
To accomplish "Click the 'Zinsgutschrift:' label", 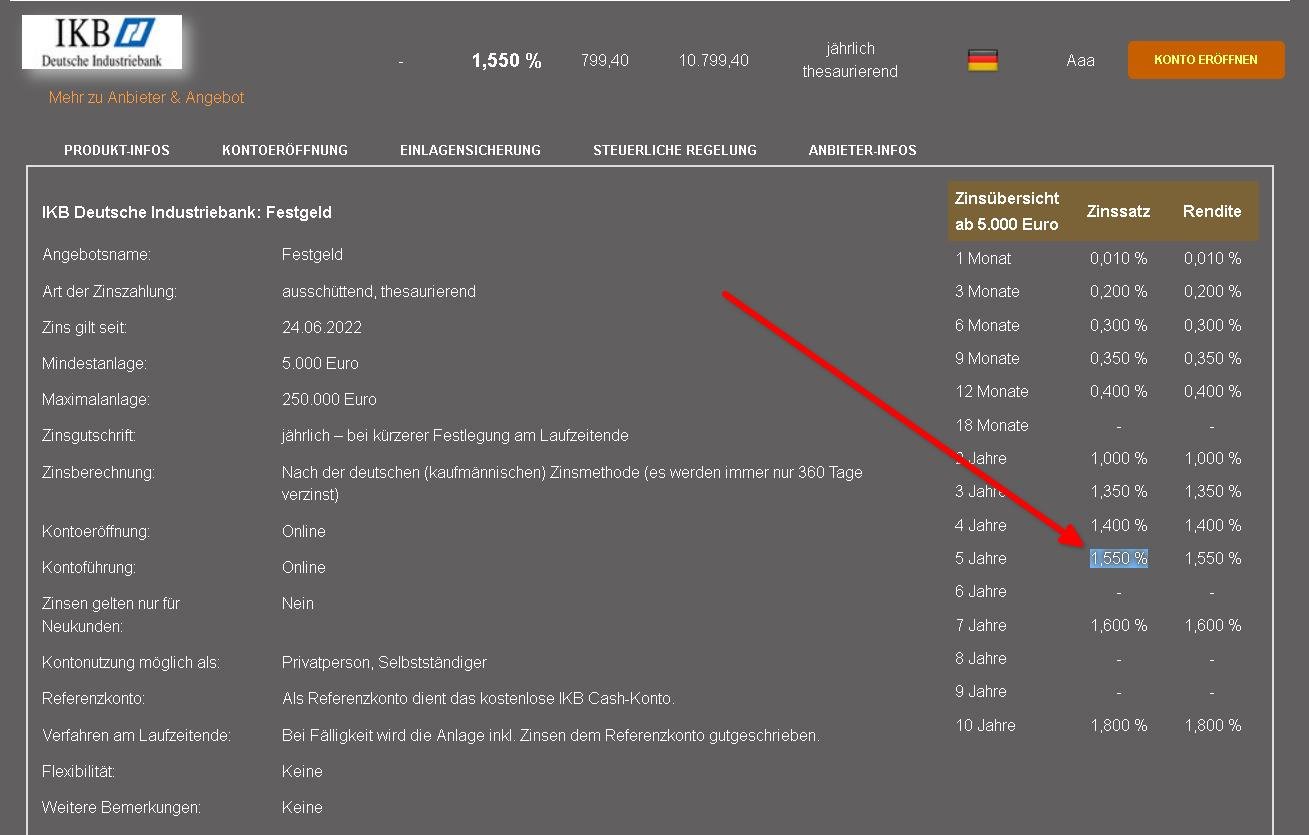I will click(89, 436).
